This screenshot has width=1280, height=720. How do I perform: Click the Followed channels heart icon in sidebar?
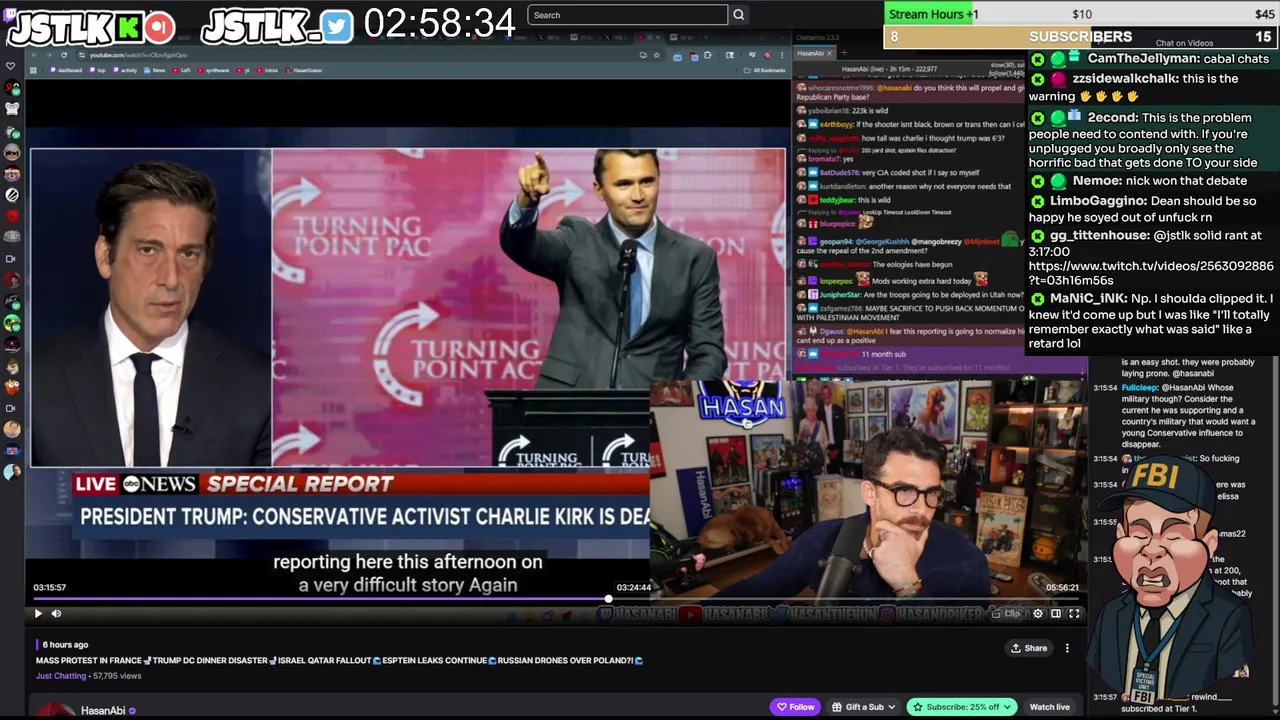click(x=11, y=66)
